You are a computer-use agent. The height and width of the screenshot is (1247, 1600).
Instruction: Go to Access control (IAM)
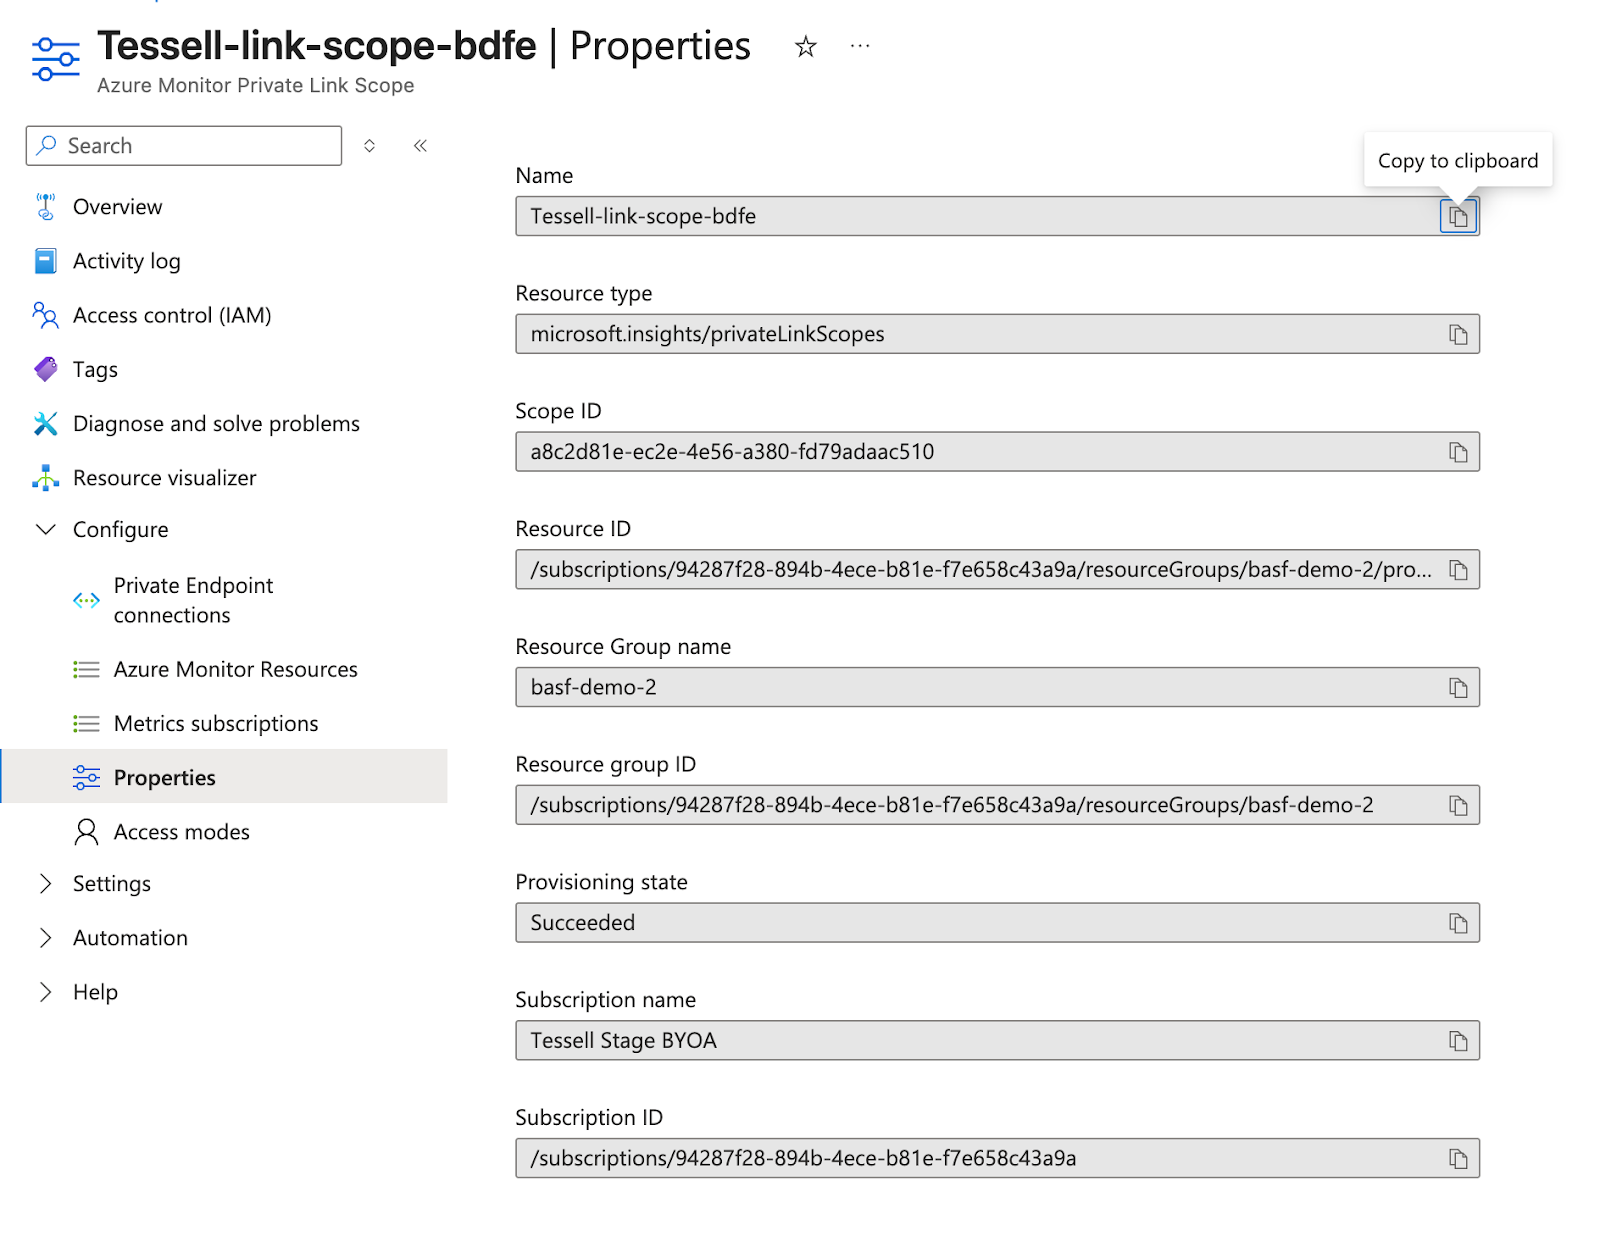[x=172, y=315]
